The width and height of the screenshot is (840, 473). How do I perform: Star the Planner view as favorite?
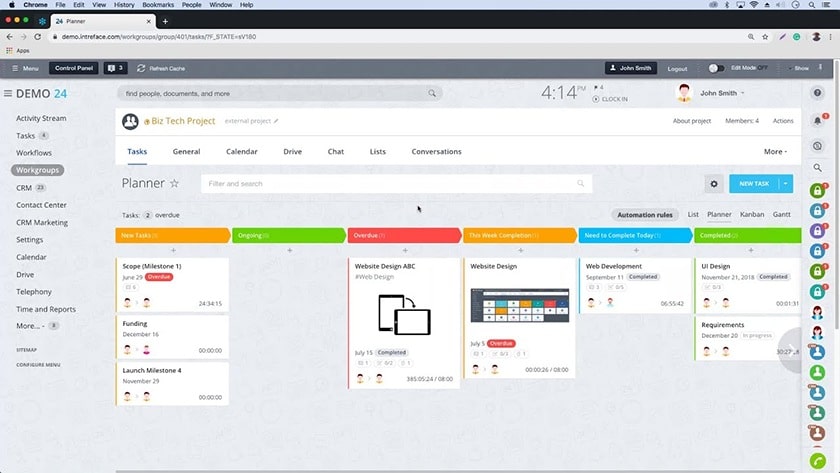coord(174,183)
